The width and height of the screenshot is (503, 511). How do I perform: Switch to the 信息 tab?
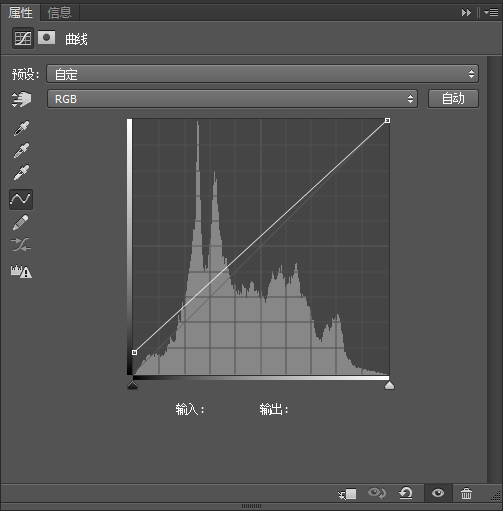point(60,13)
